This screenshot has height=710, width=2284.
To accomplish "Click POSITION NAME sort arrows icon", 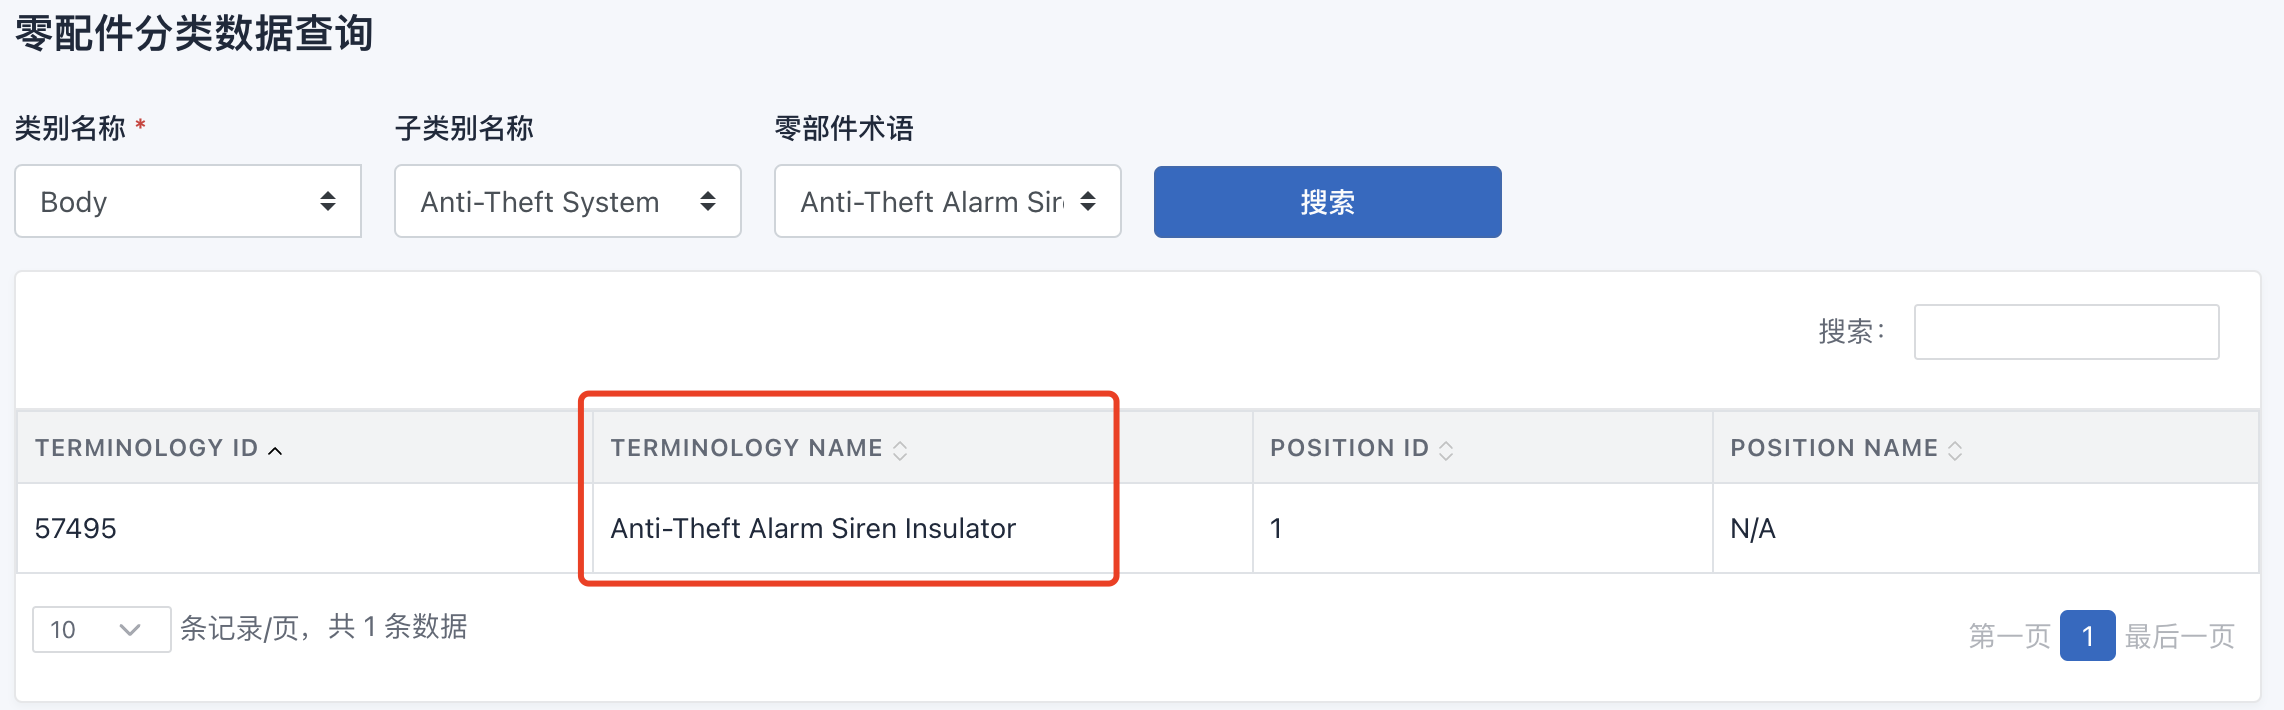I will 1955,450.
